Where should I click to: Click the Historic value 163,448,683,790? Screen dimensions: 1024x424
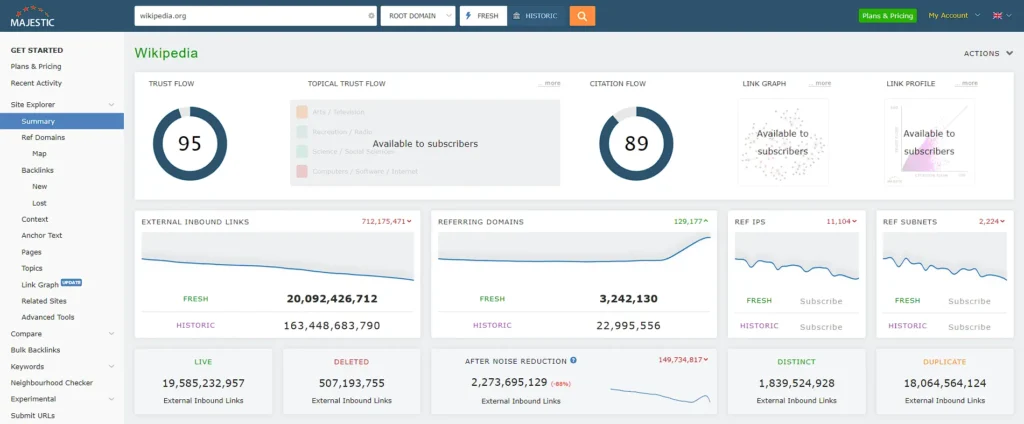tap(332, 325)
